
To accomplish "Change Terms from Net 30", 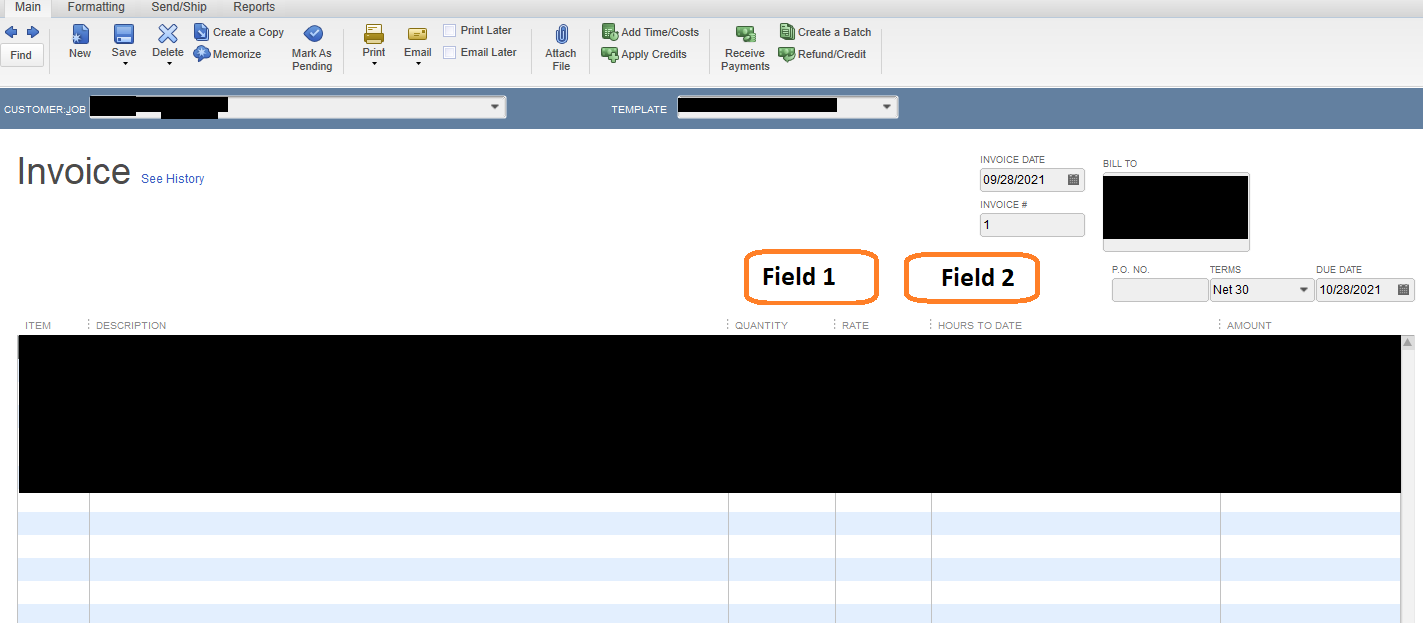I will 1304,289.
